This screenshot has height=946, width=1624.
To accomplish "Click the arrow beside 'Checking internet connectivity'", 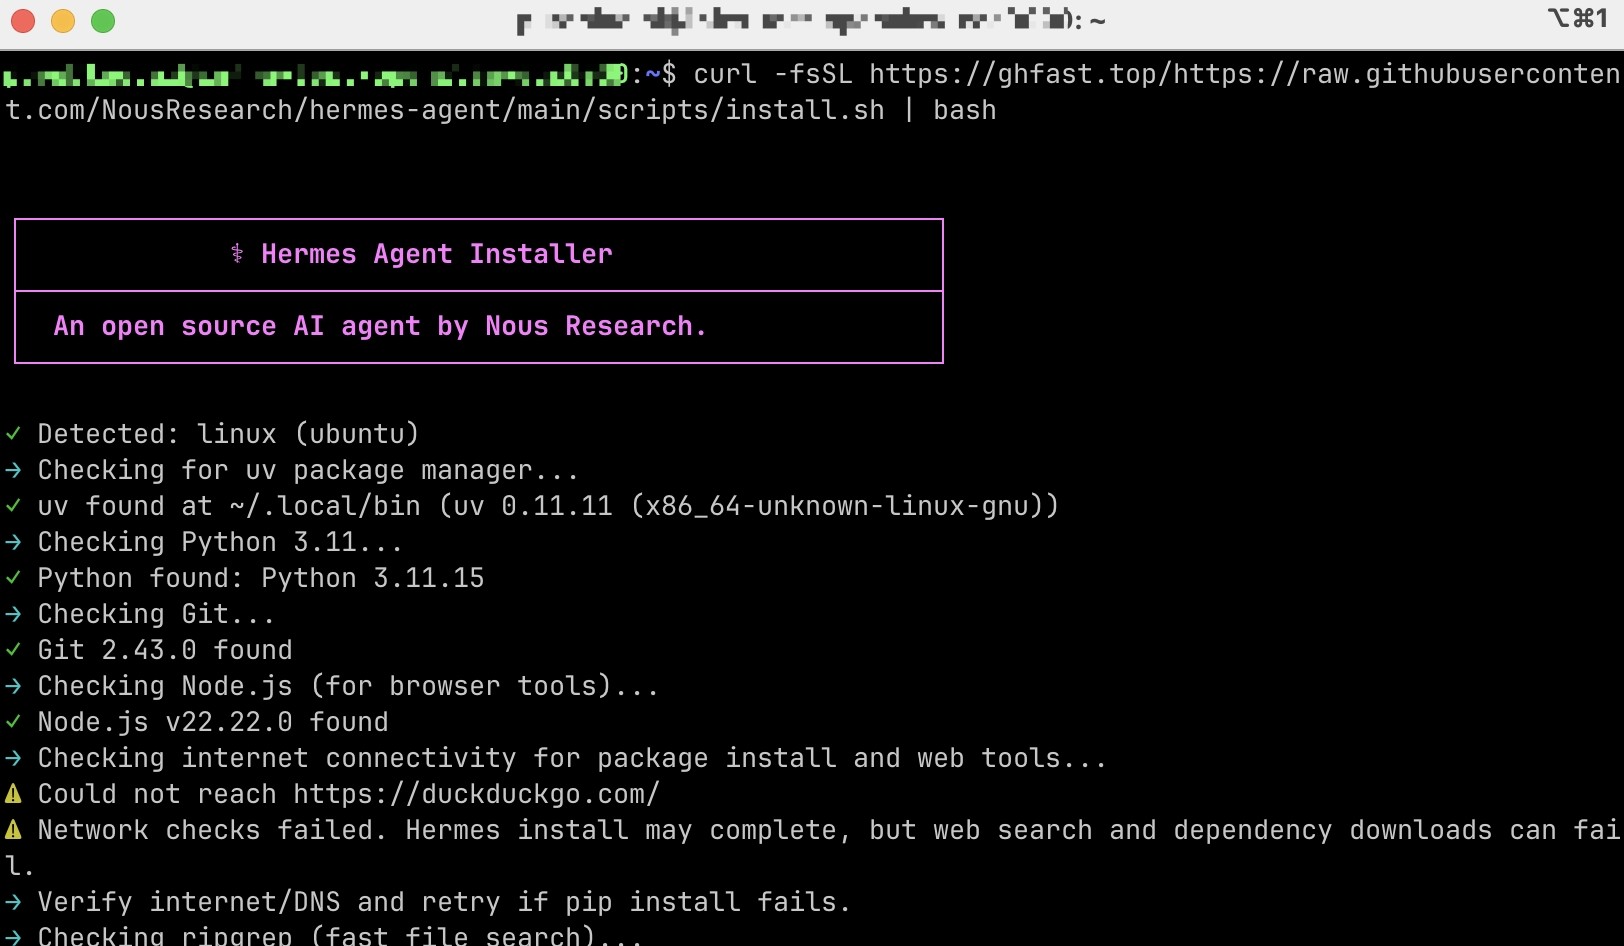I will coord(13,758).
